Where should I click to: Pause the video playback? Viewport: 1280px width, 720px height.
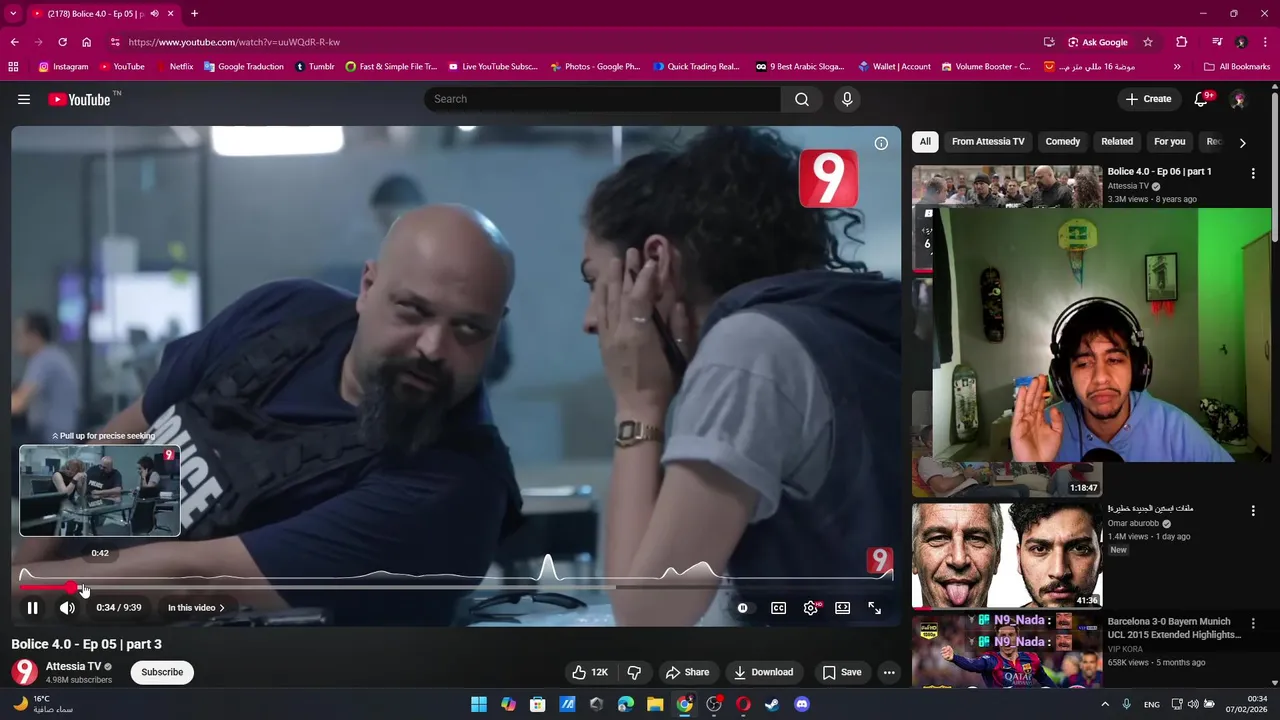tap(32, 607)
